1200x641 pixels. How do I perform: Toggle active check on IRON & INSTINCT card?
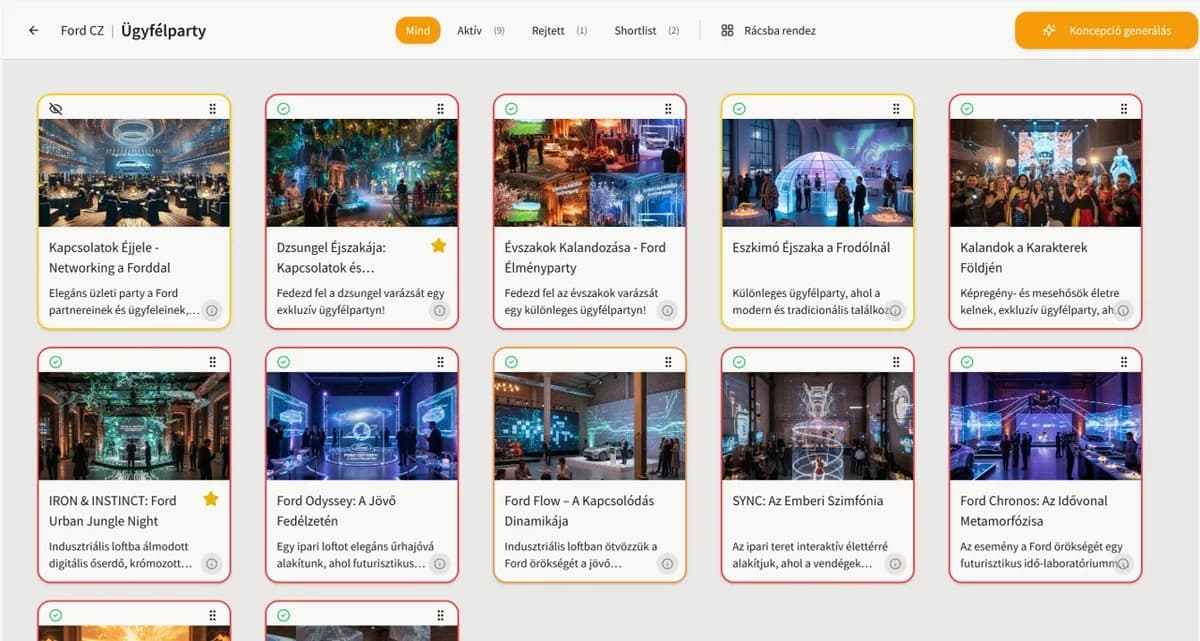(x=55, y=361)
